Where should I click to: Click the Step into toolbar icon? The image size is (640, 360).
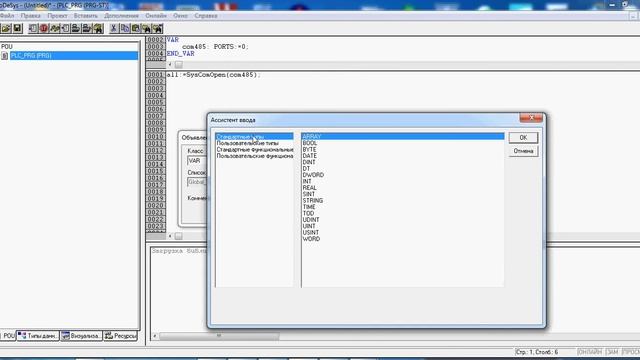pos(65,28)
